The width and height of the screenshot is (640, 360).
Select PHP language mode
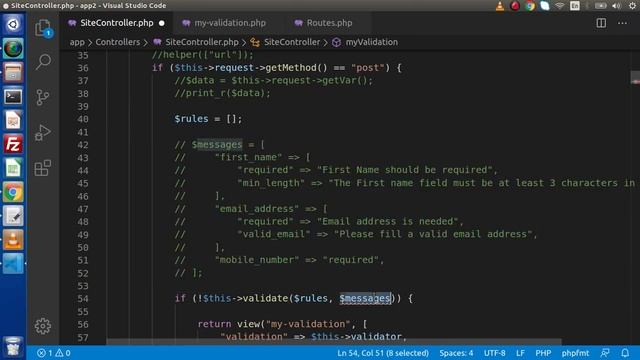tap(543, 353)
